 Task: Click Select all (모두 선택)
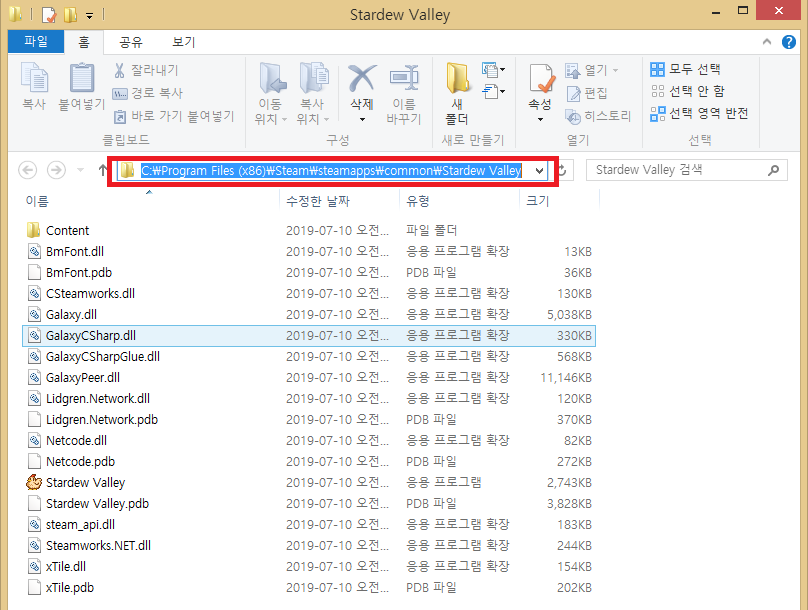(x=686, y=69)
